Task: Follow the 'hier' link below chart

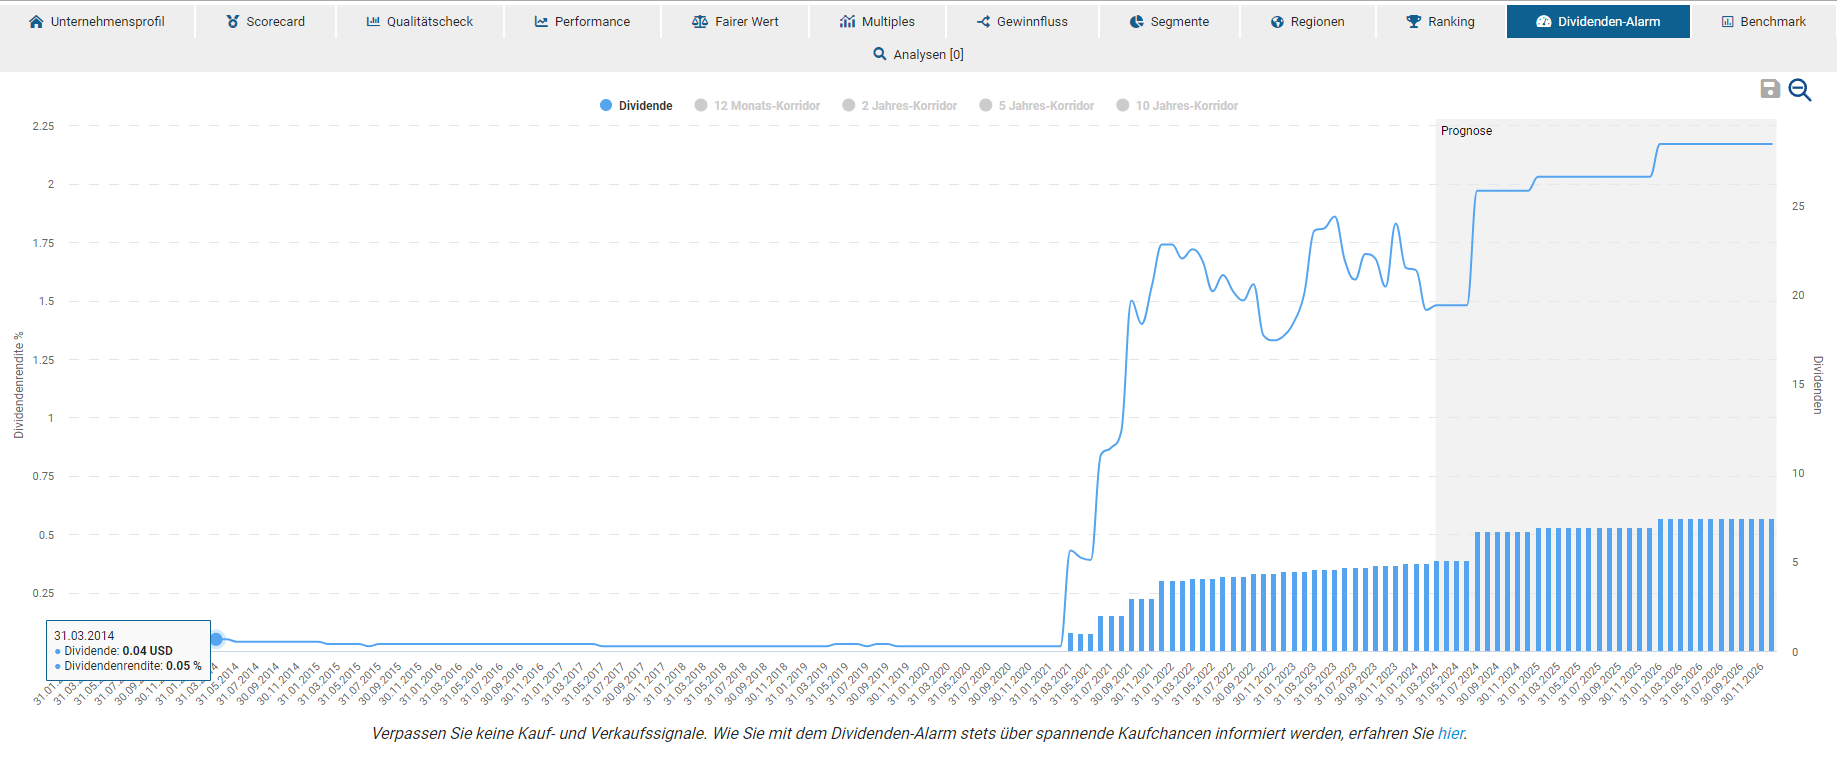Action: [x=1450, y=733]
